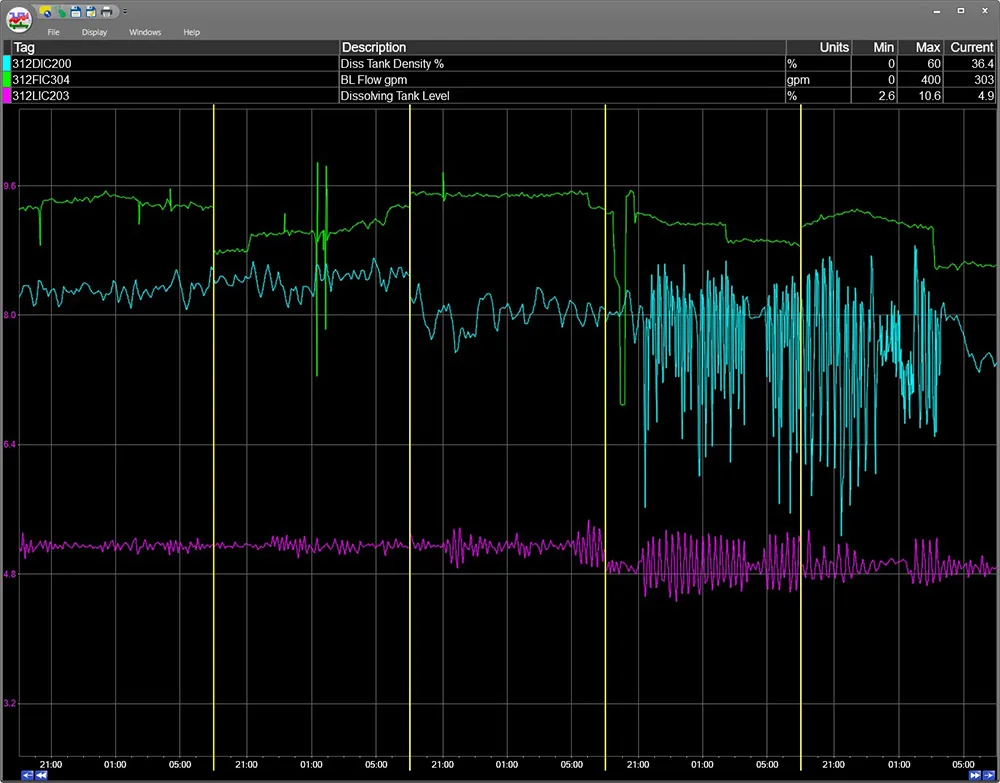1000x783 pixels.
Task: Click the cyan swatch for 312DIC200
Action: click(7, 63)
